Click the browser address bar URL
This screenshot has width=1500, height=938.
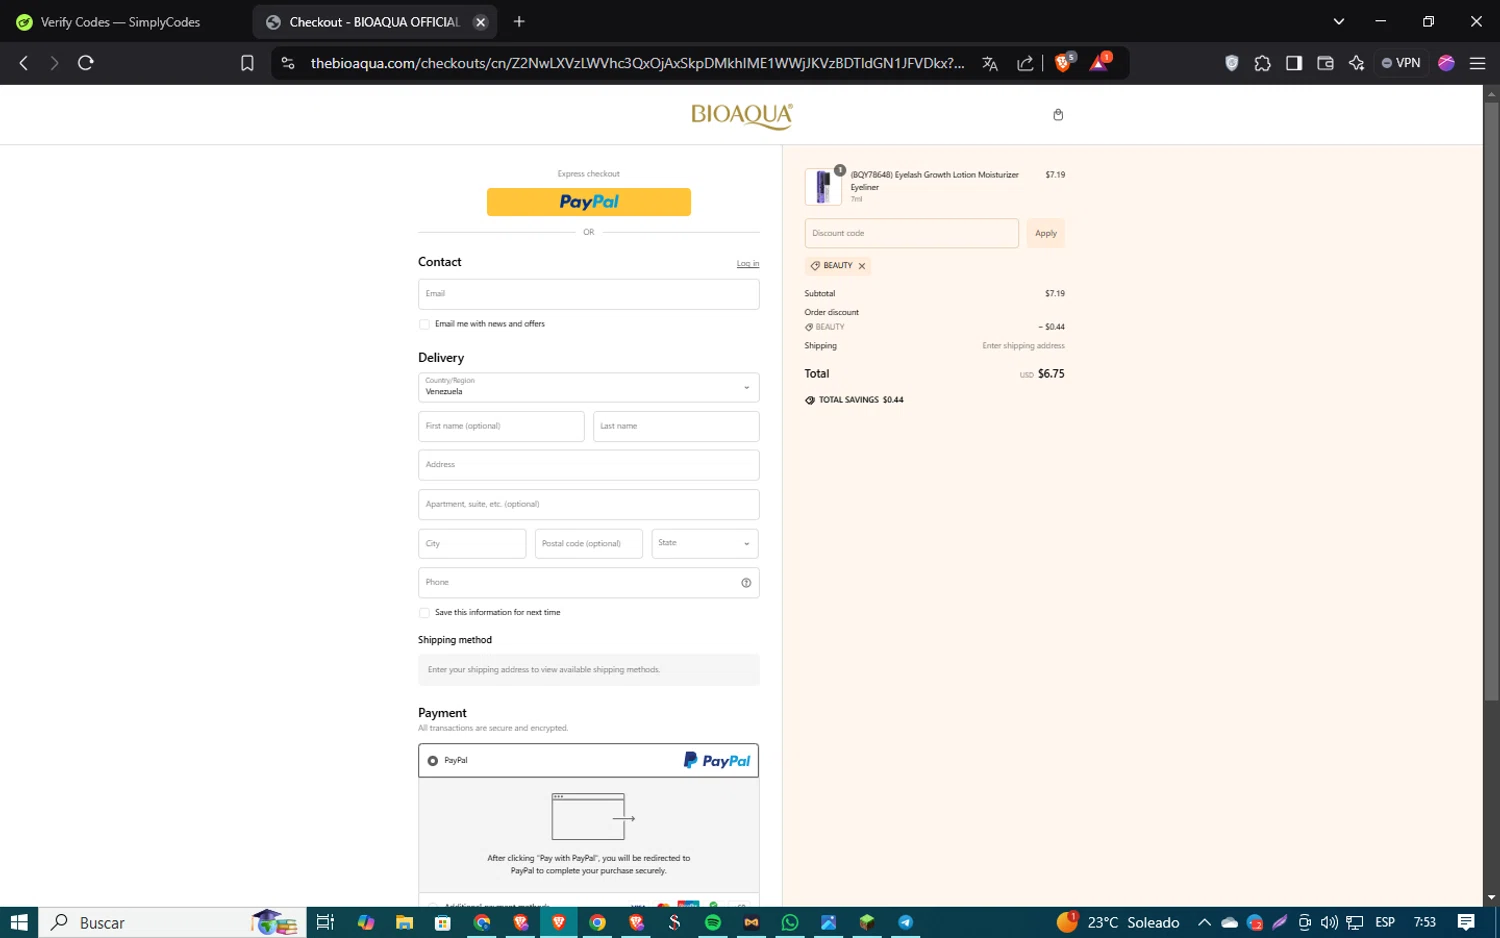(x=637, y=63)
